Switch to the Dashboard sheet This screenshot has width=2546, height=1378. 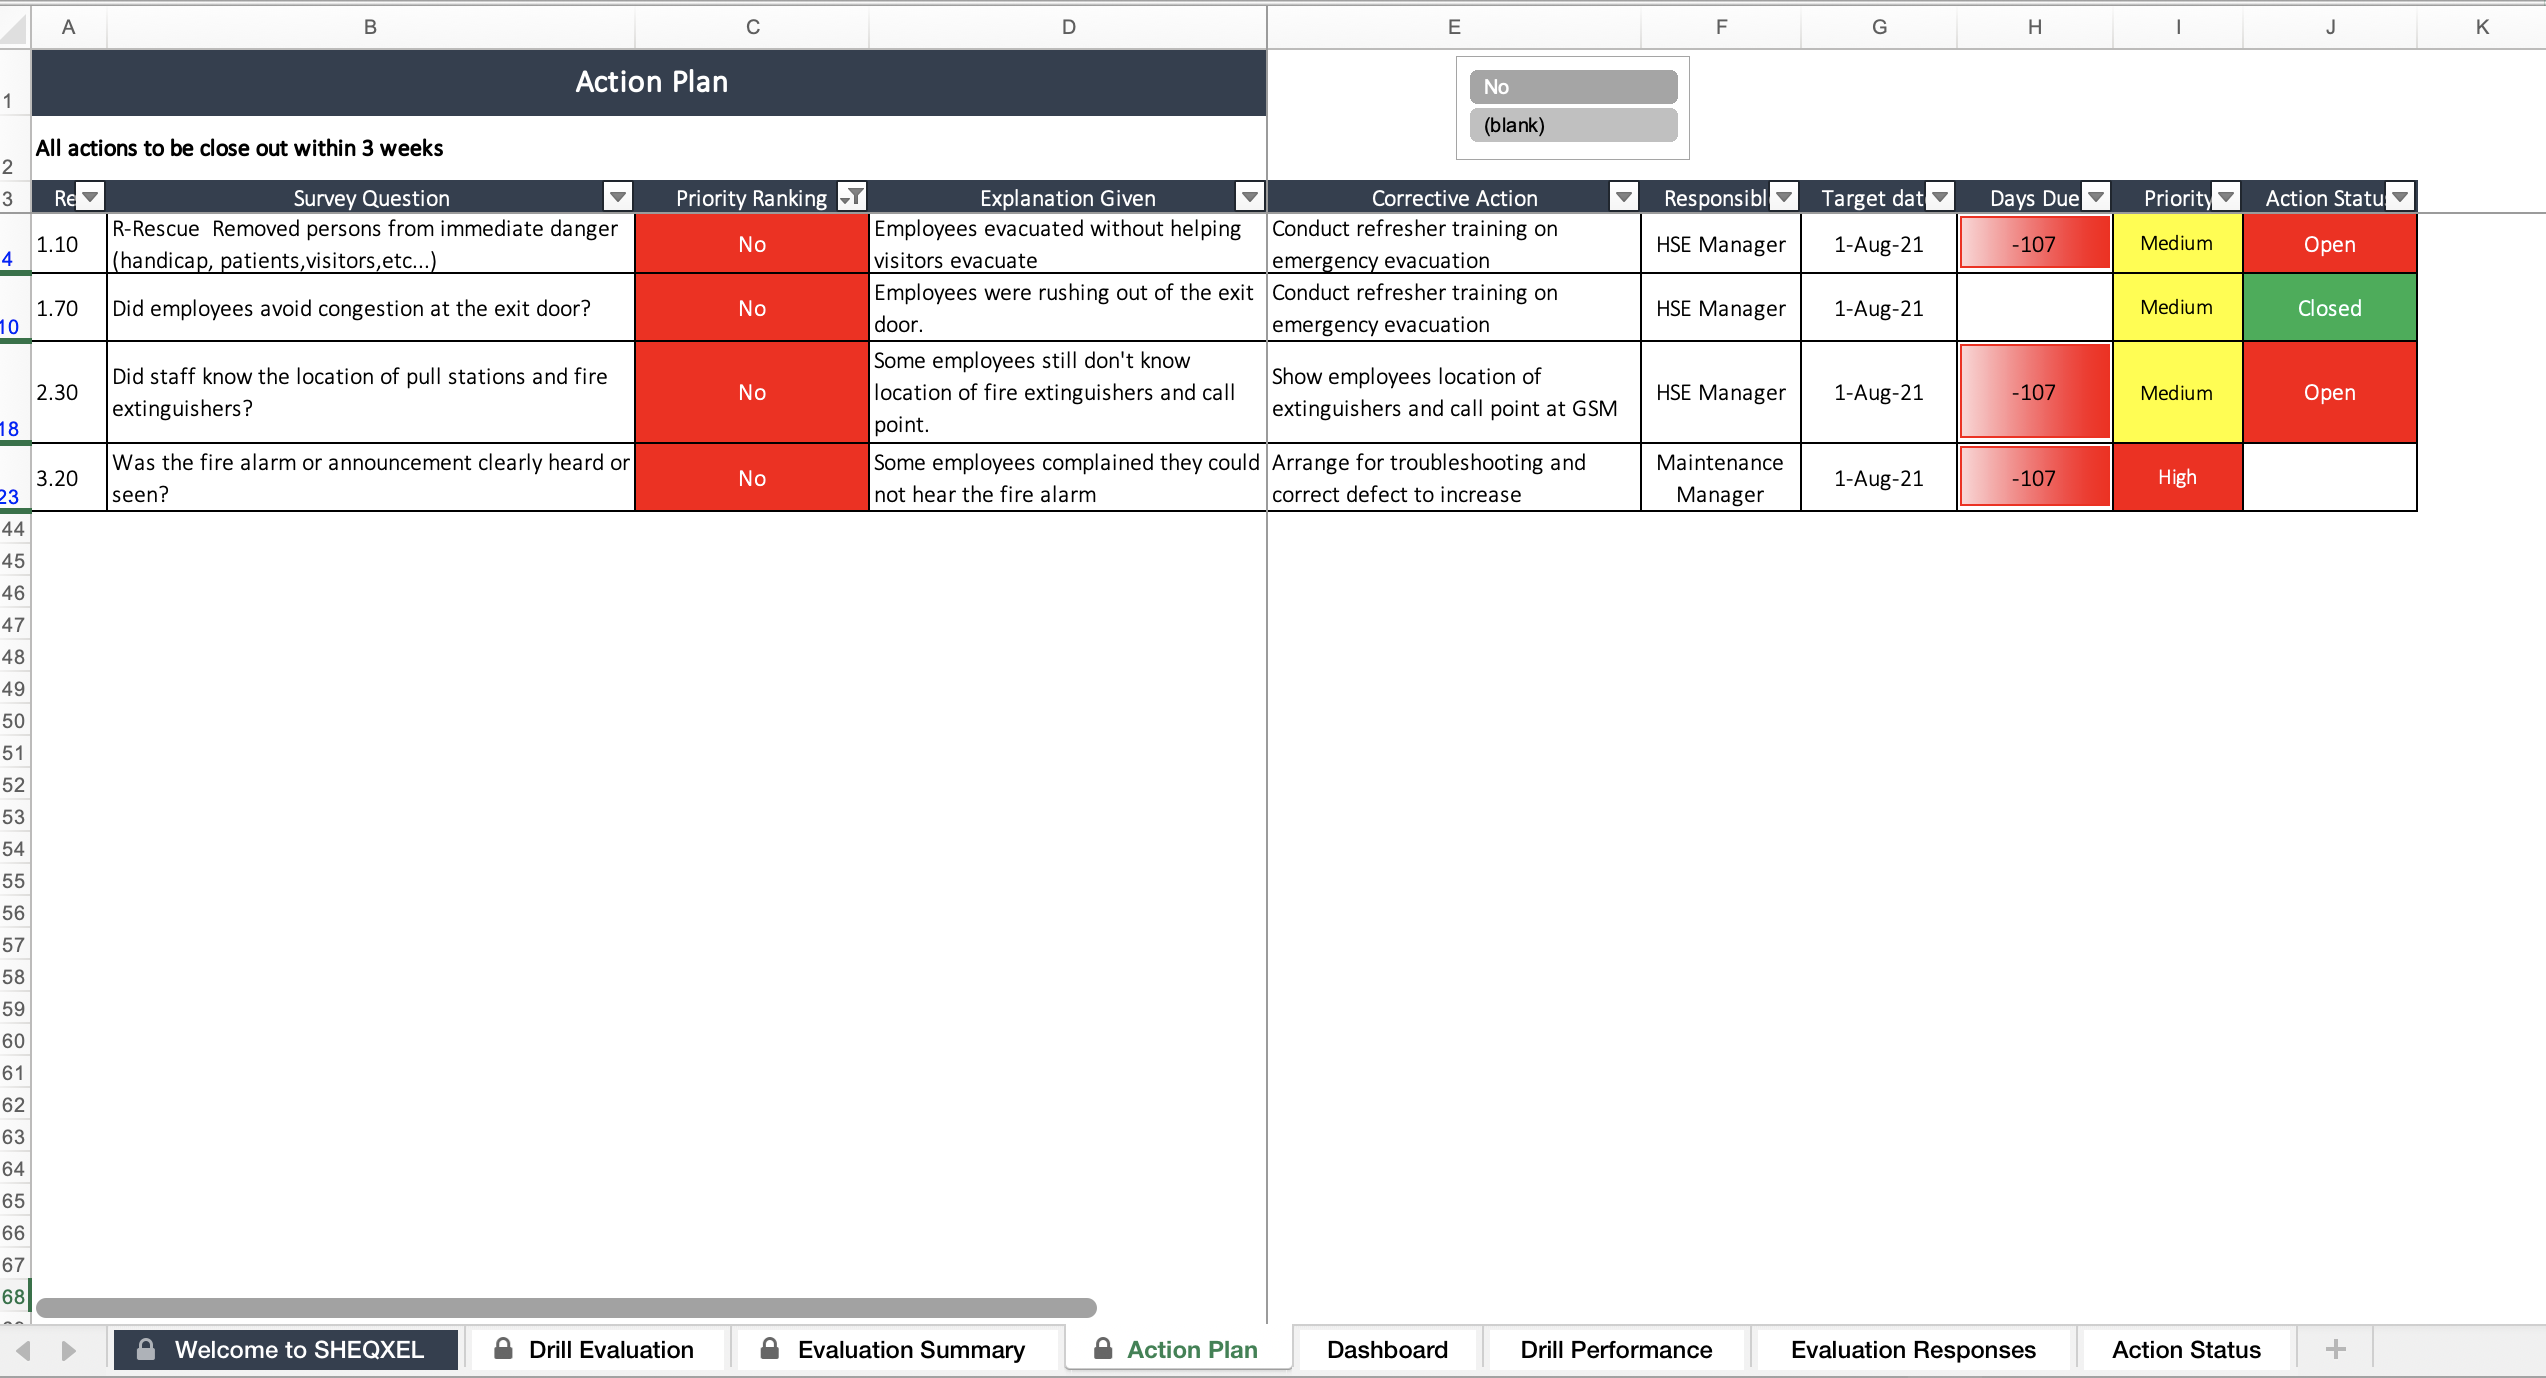point(1387,1349)
